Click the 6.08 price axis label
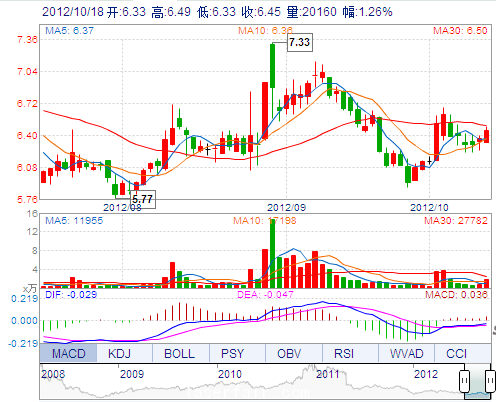 [27, 167]
